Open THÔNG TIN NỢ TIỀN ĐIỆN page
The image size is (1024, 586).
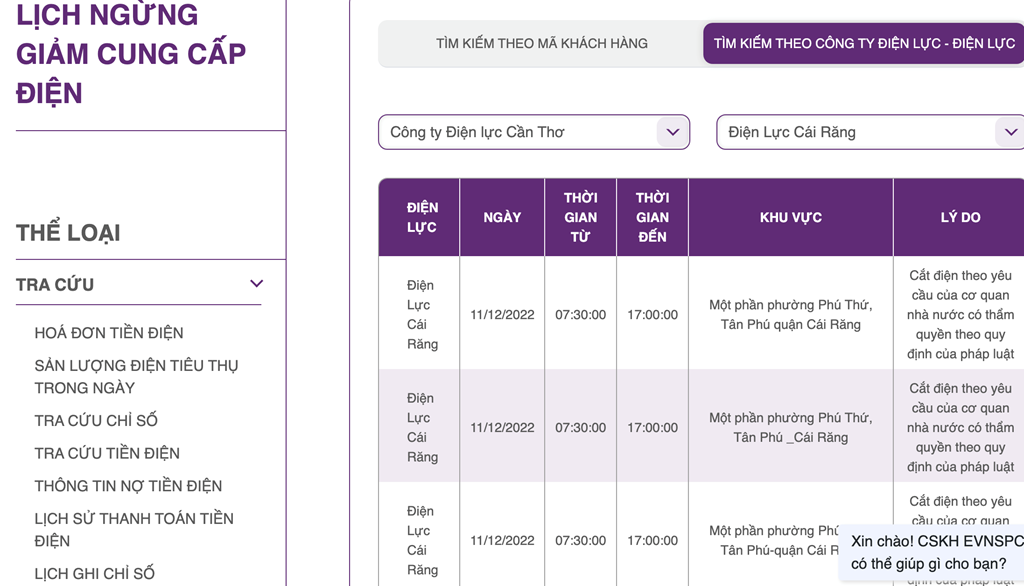point(128,486)
